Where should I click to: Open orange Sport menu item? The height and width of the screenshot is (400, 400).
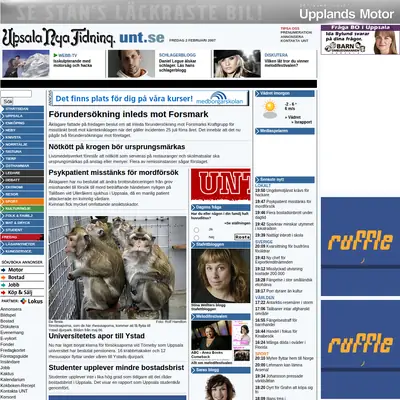click(22, 201)
